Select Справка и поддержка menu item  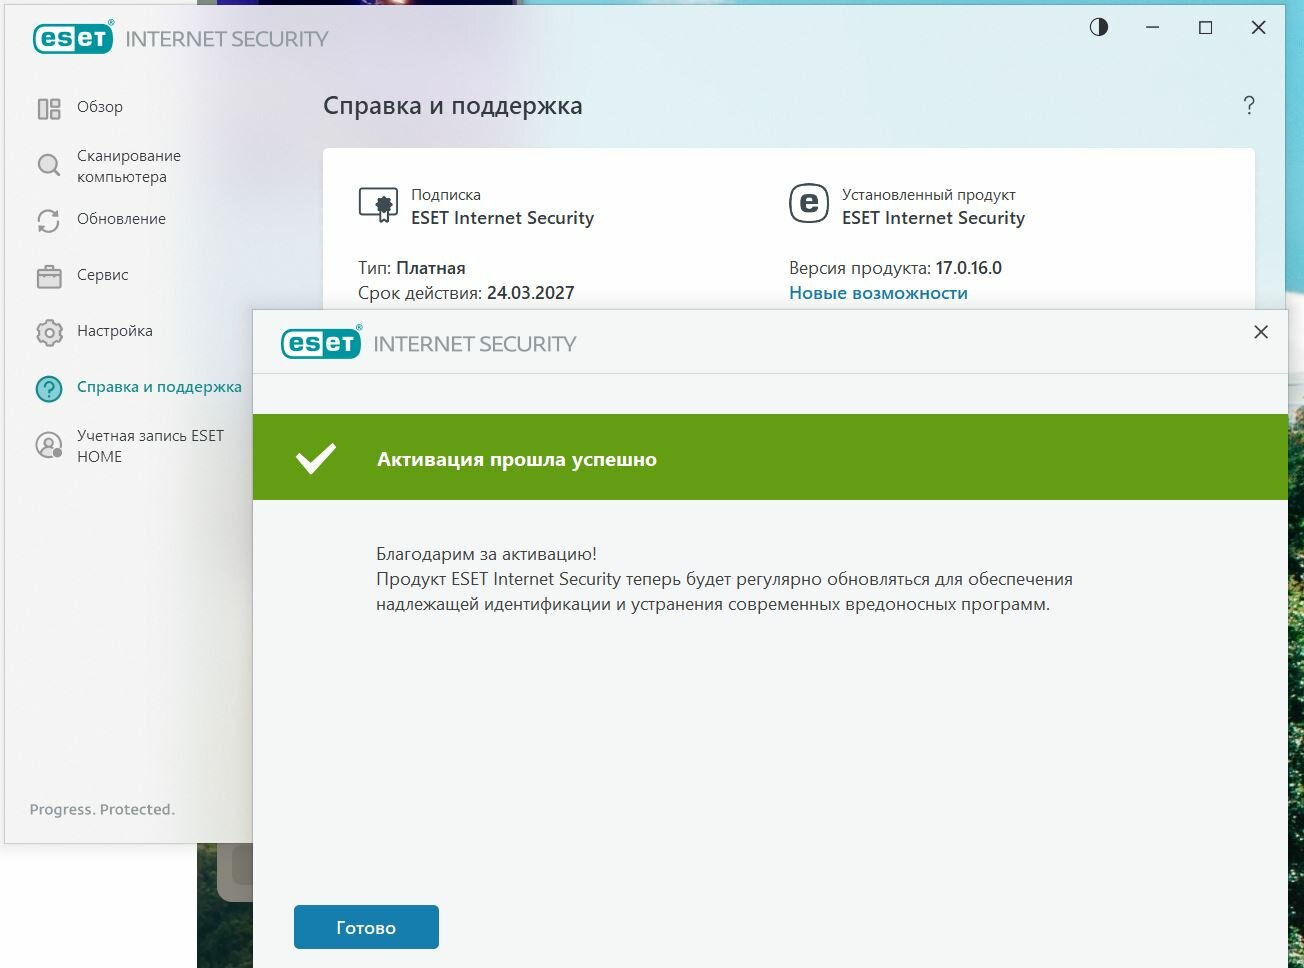pos(159,387)
